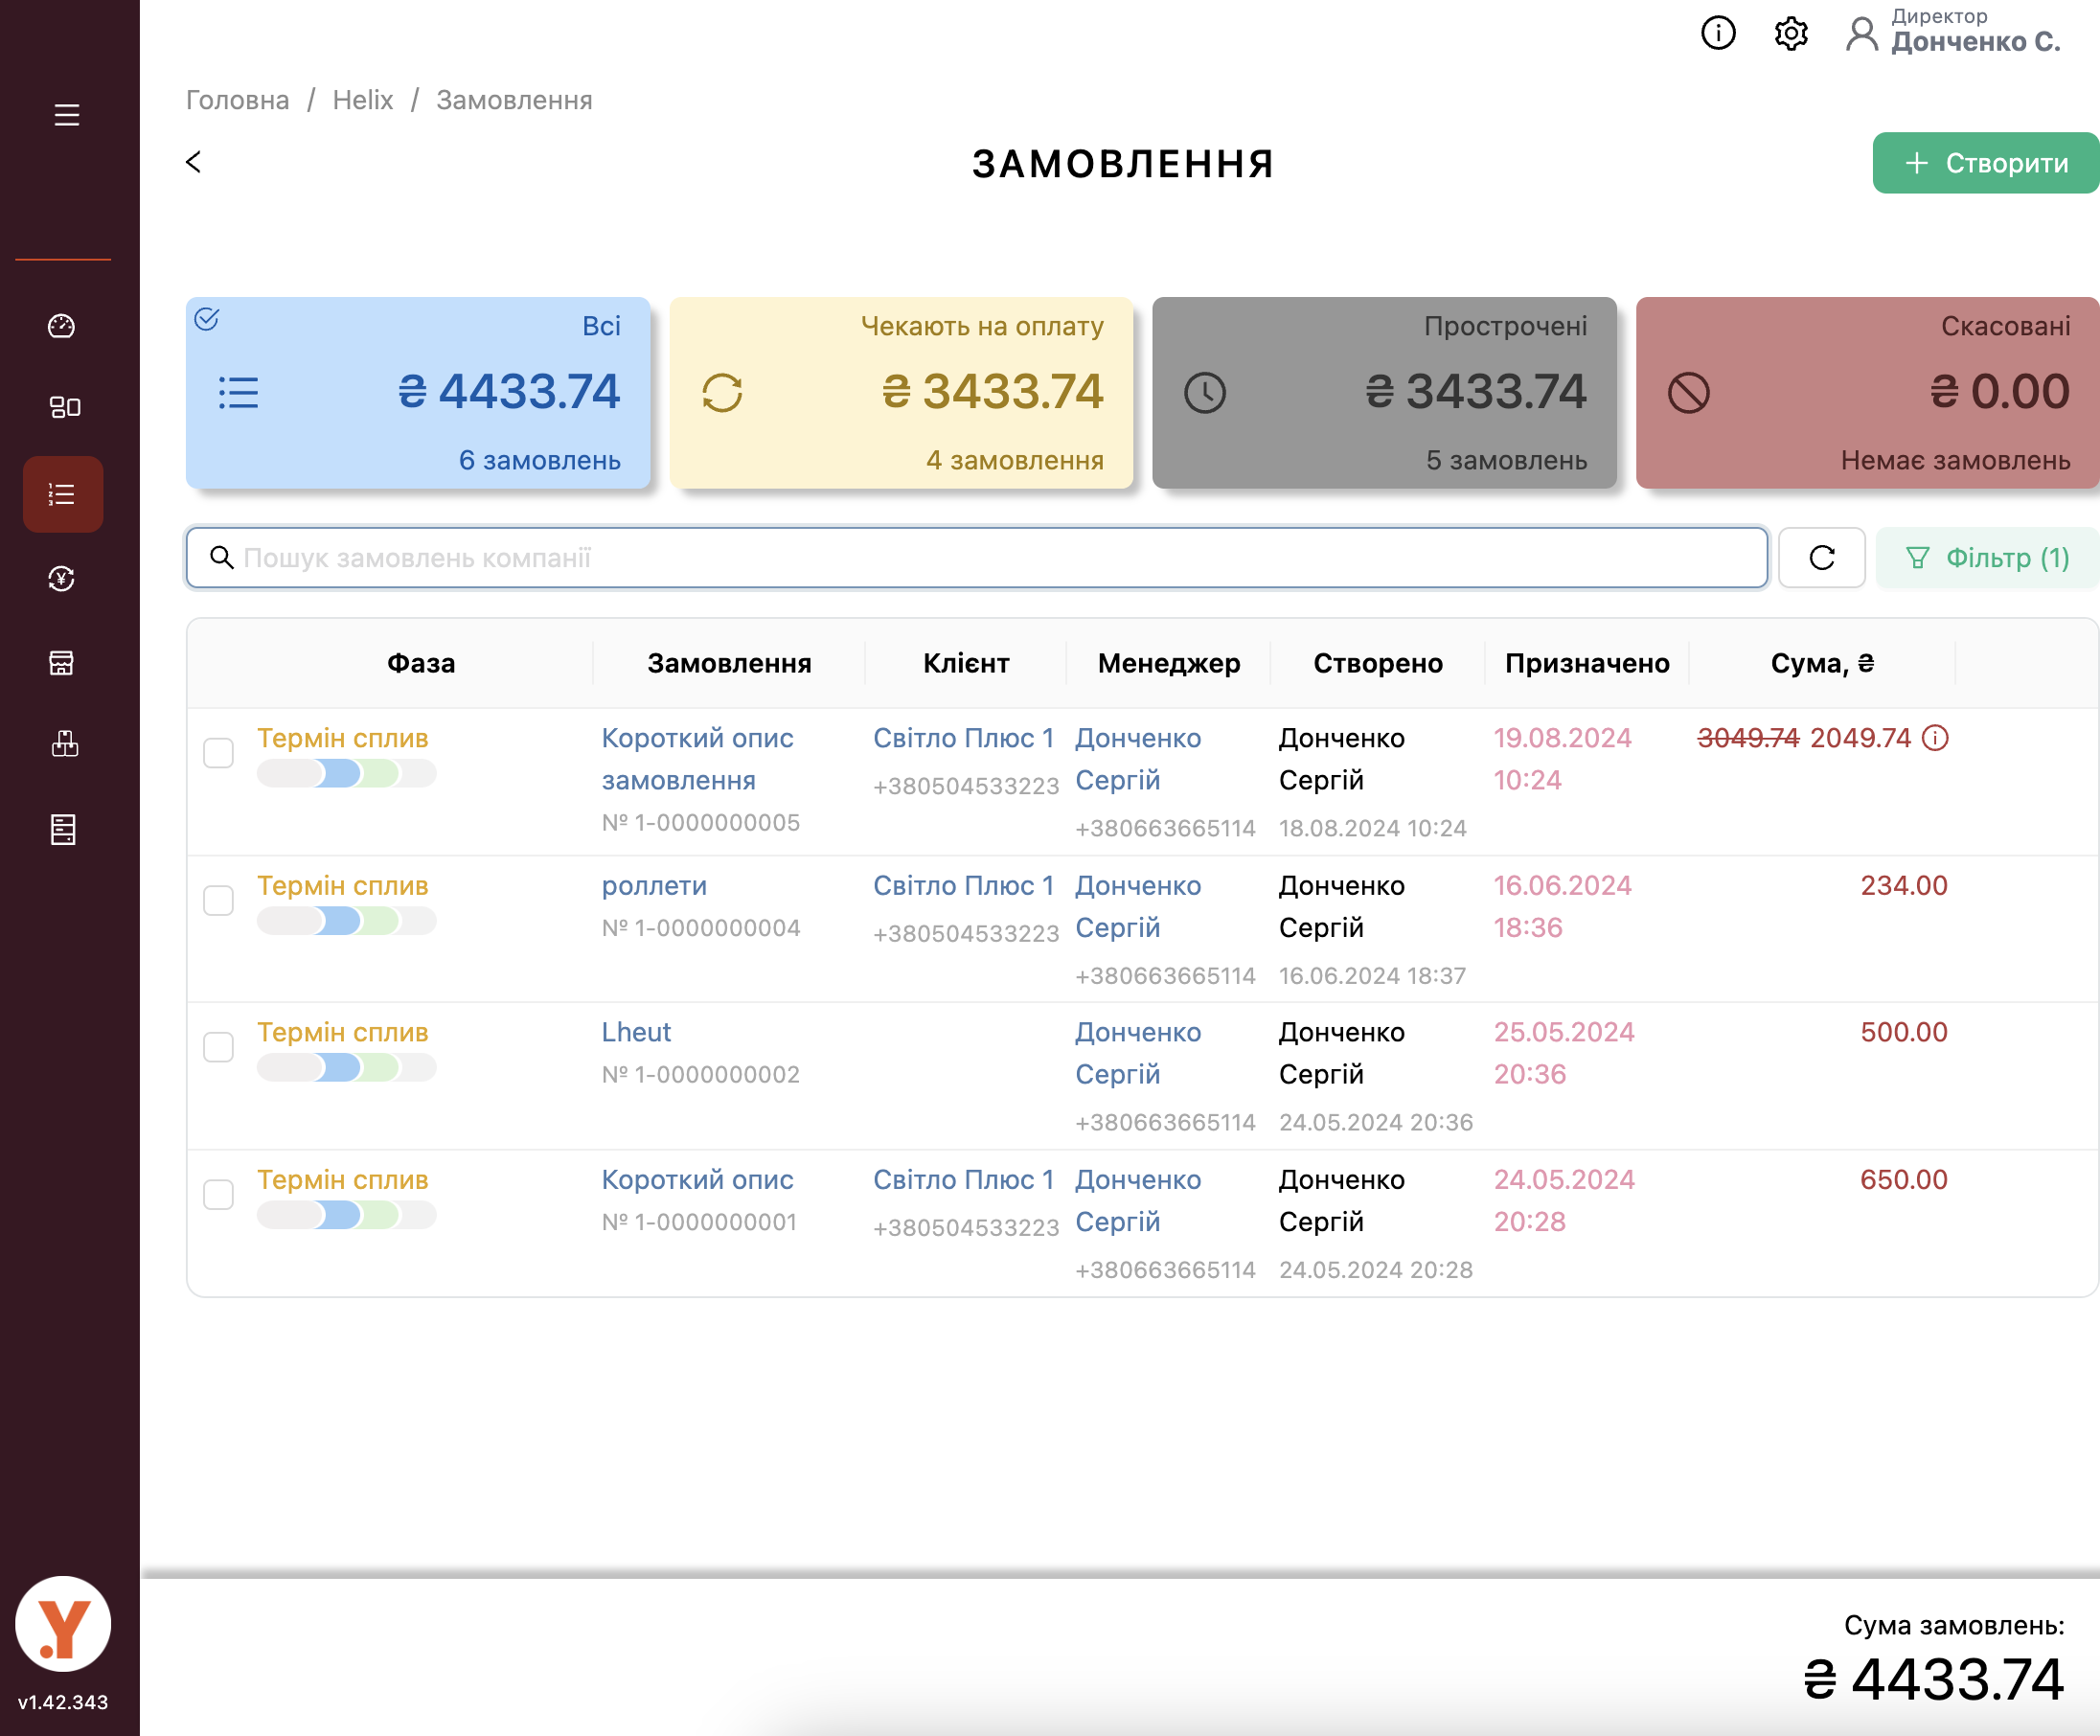This screenshot has height=1736, width=2100.
Task: Open the storefront icon in sidebar
Action: coord(62,663)
